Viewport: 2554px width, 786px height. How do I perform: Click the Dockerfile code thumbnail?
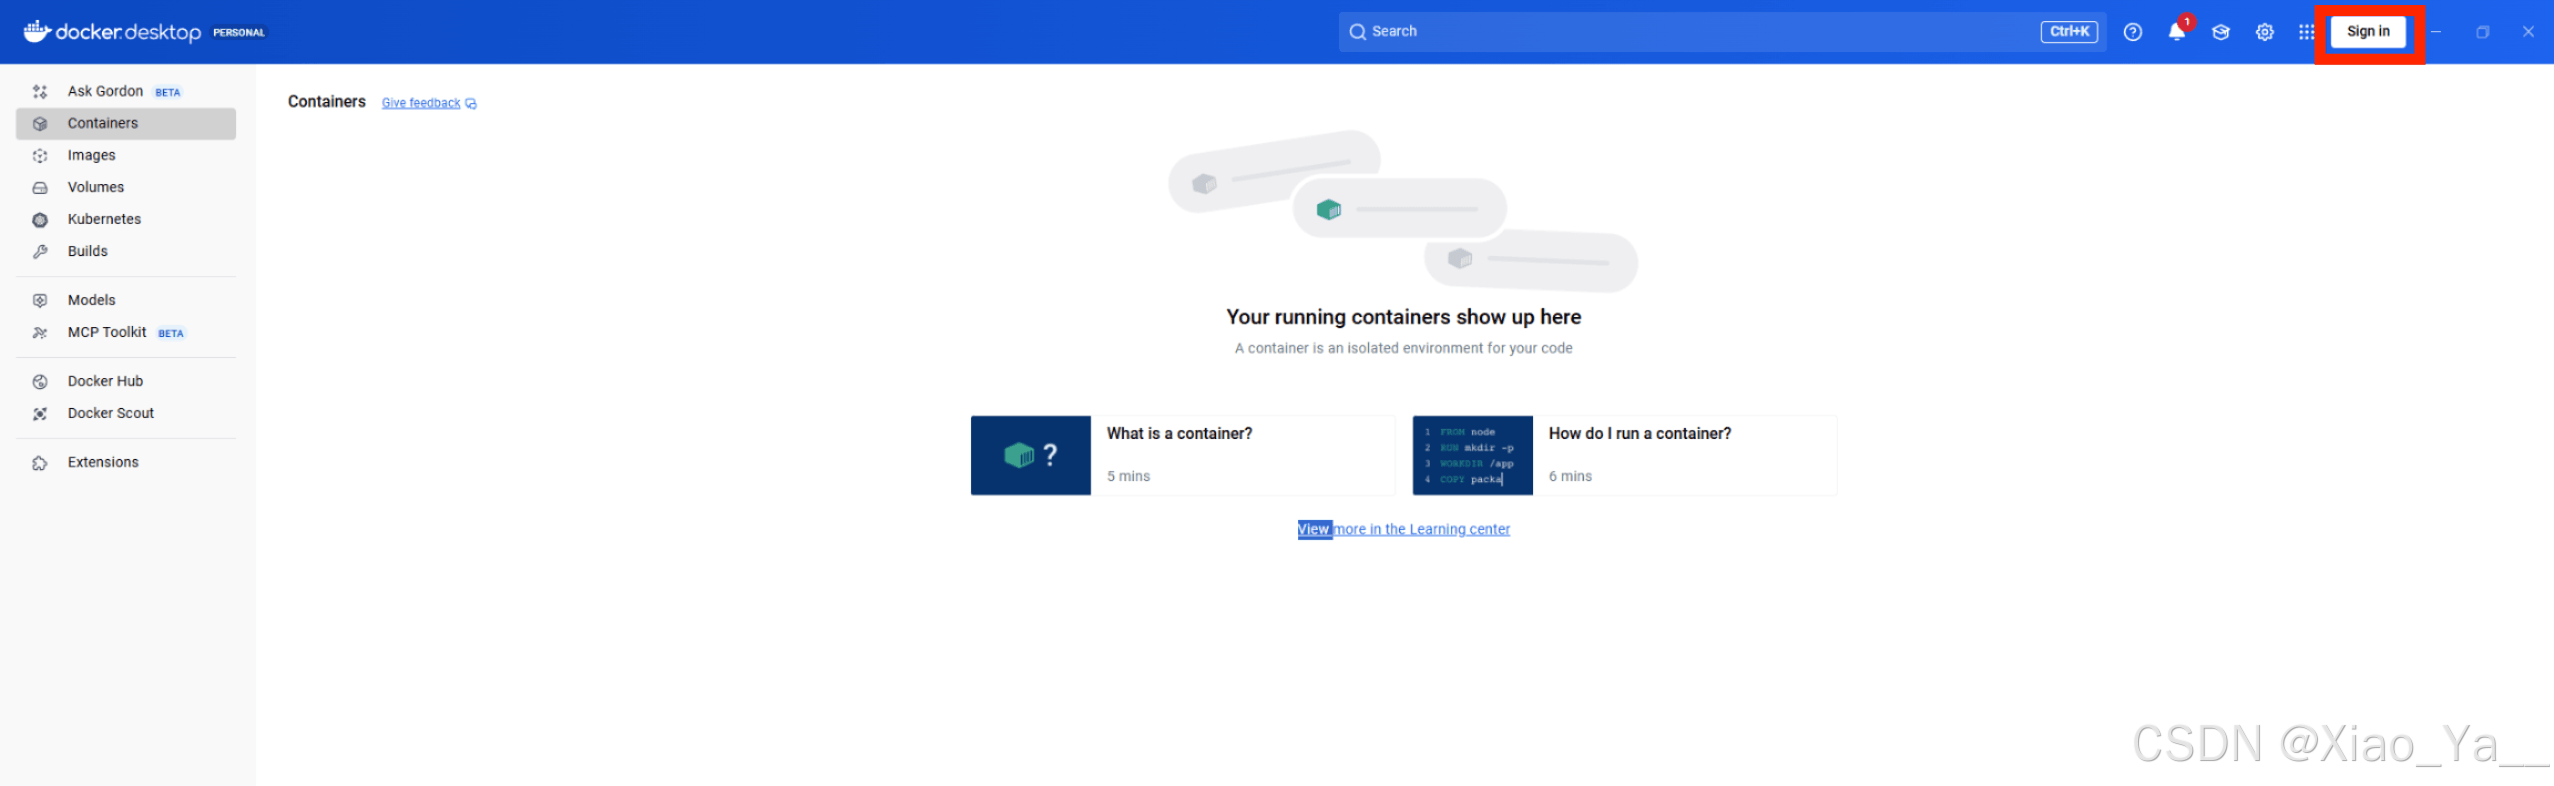pos(1473,455)
